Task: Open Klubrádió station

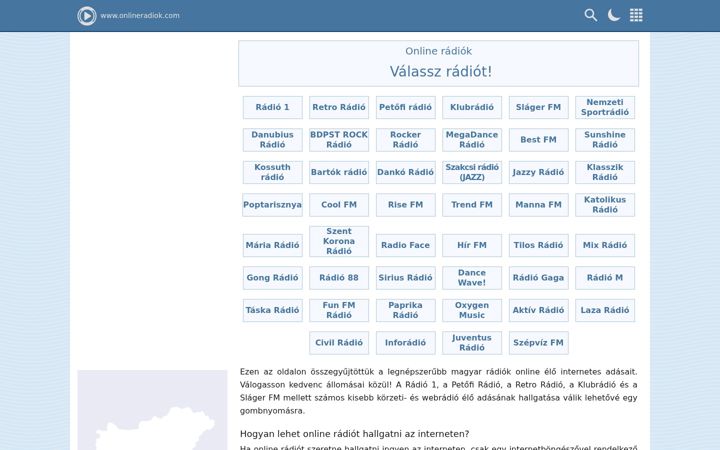Action: click(472, 107)
